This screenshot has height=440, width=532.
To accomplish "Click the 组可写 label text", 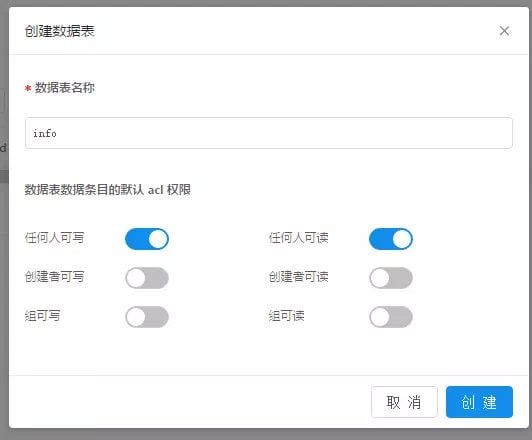I will 42,316.
